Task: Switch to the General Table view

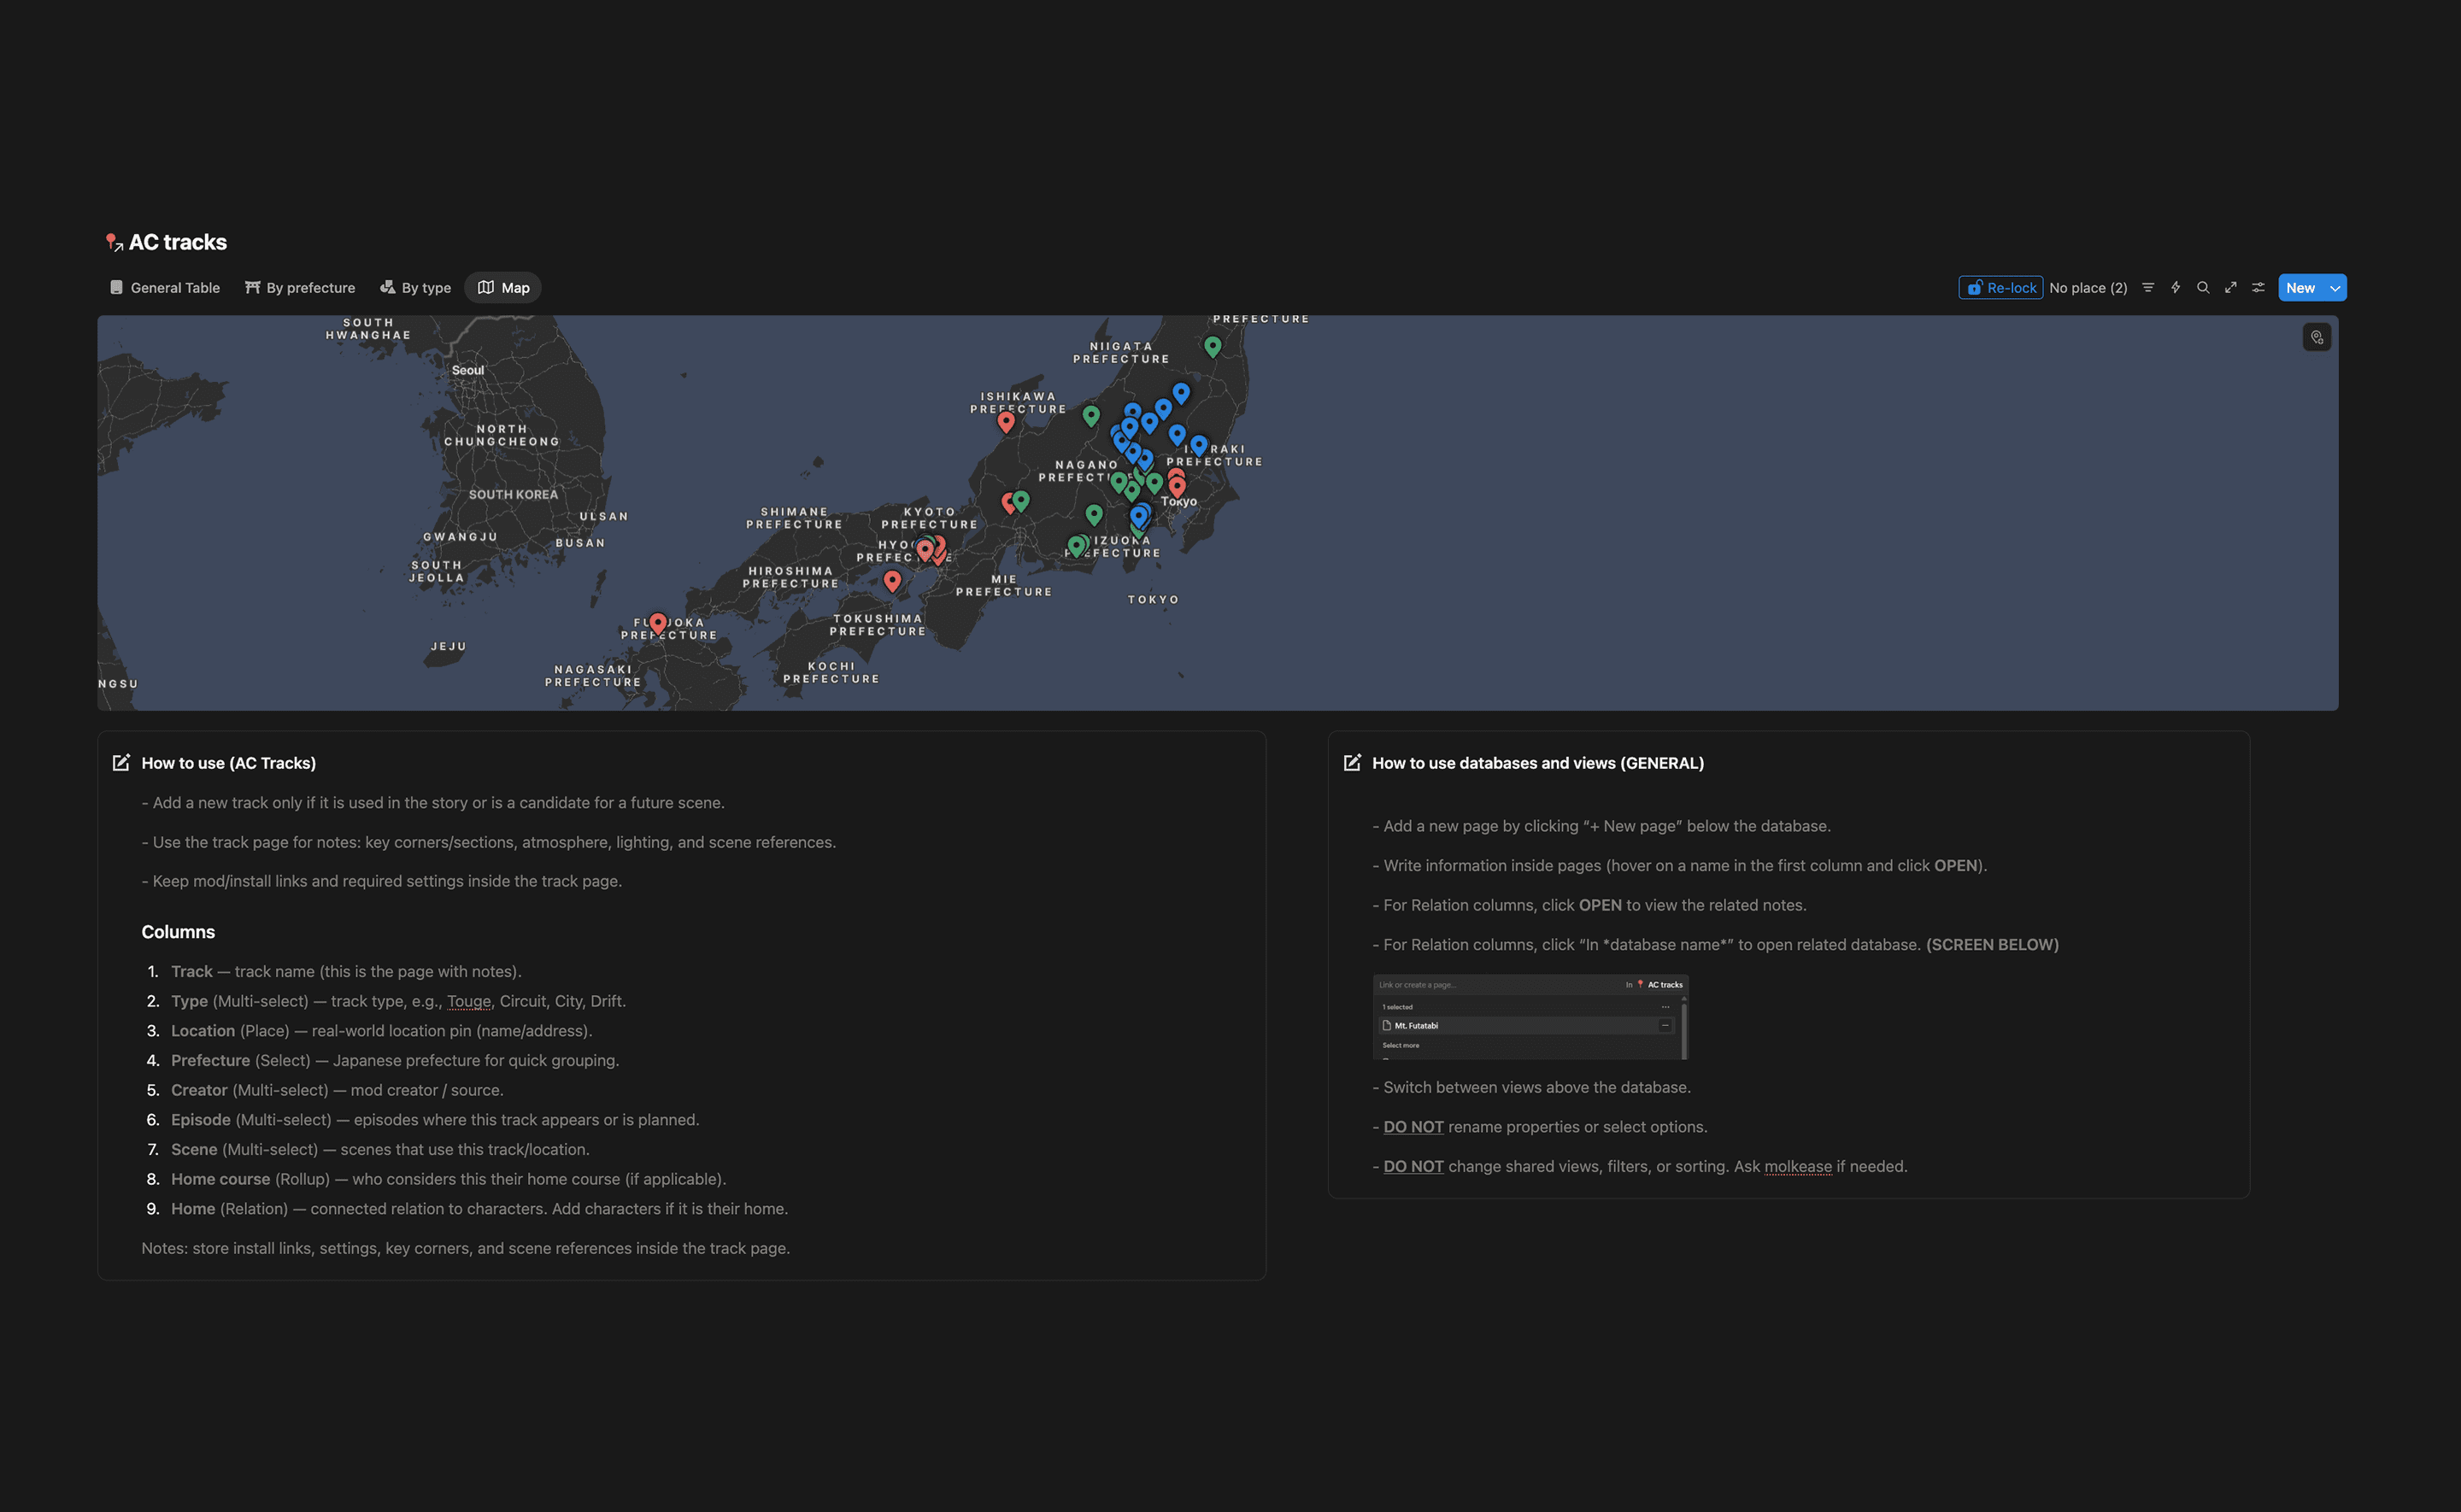Action: 165,288
